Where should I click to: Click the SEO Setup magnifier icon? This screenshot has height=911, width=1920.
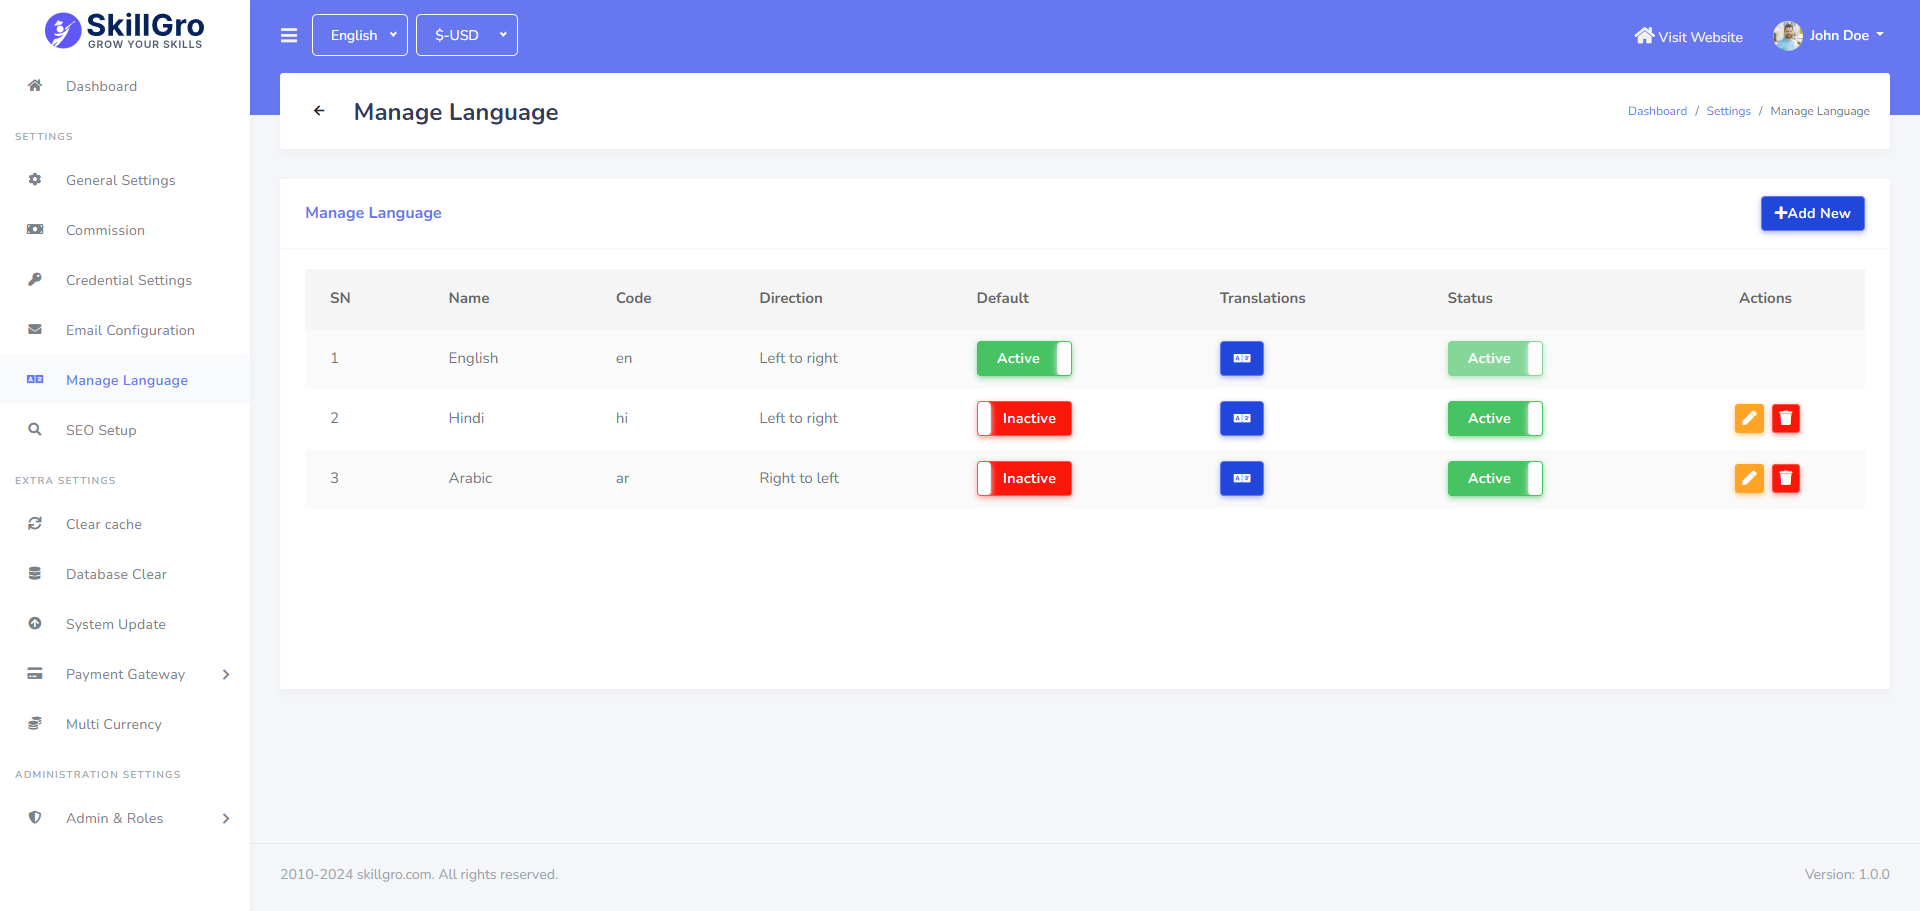click(35, 429)
